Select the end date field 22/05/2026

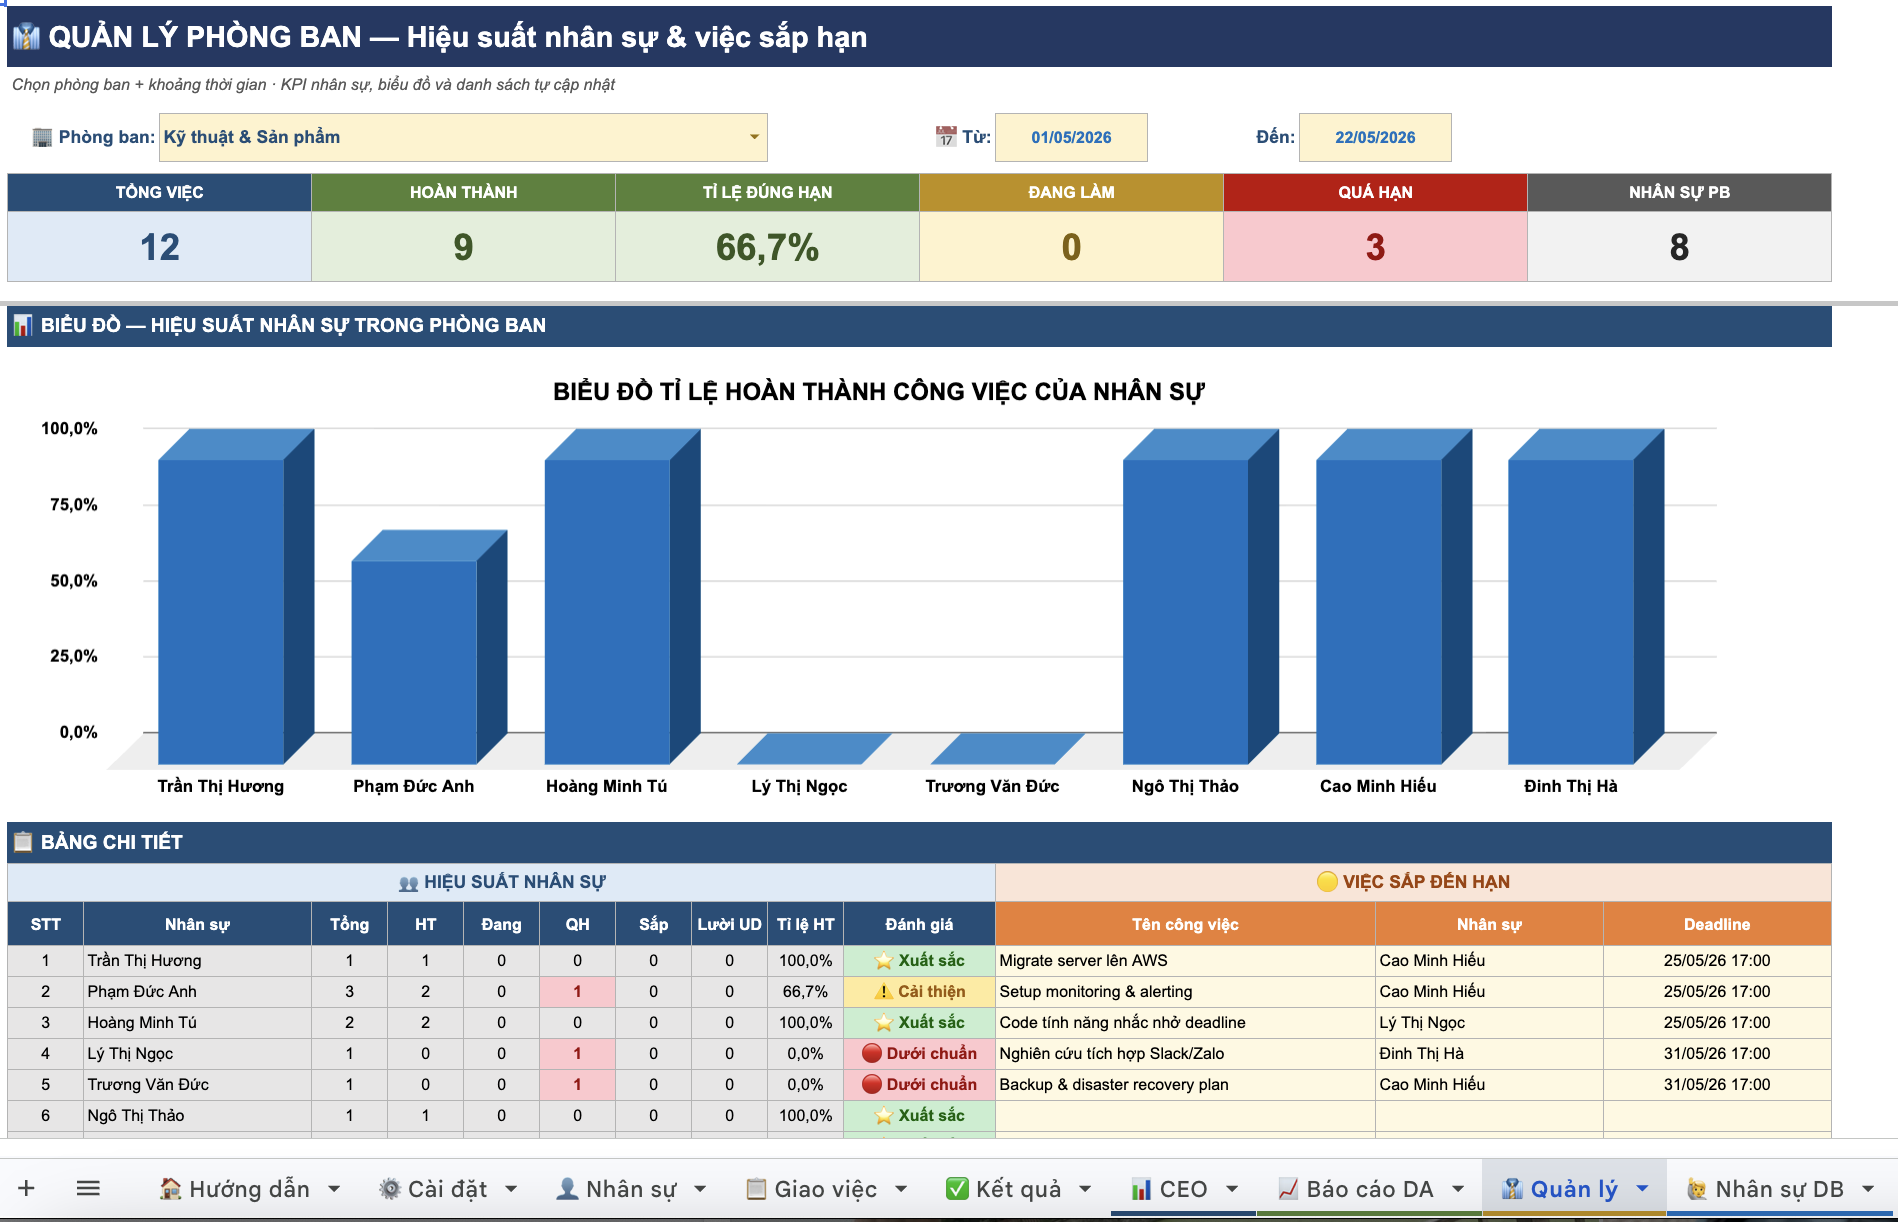coord(1375,137)
